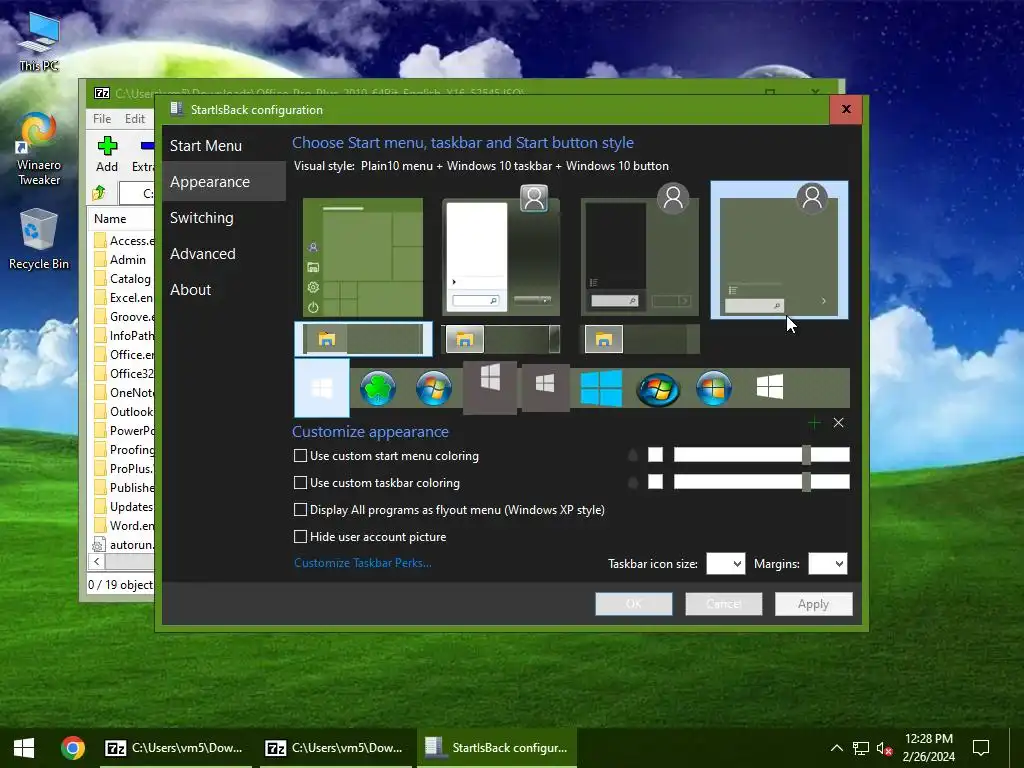Image resolution: width=1024 pixels, height=768 pixels.
Task: Show hidden tray icons chevron
Action: (837, 748)
